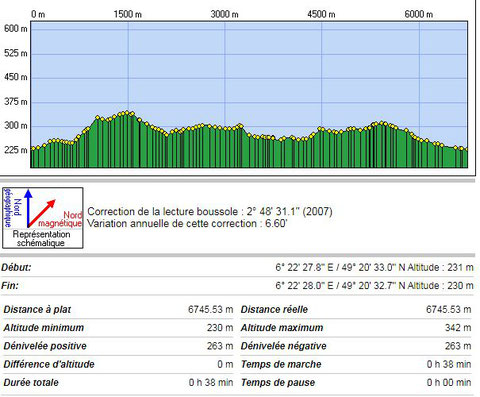Click the highest peak marker near 1500 m
This screenshot has height=397, width=480.
tap(127, 112)
